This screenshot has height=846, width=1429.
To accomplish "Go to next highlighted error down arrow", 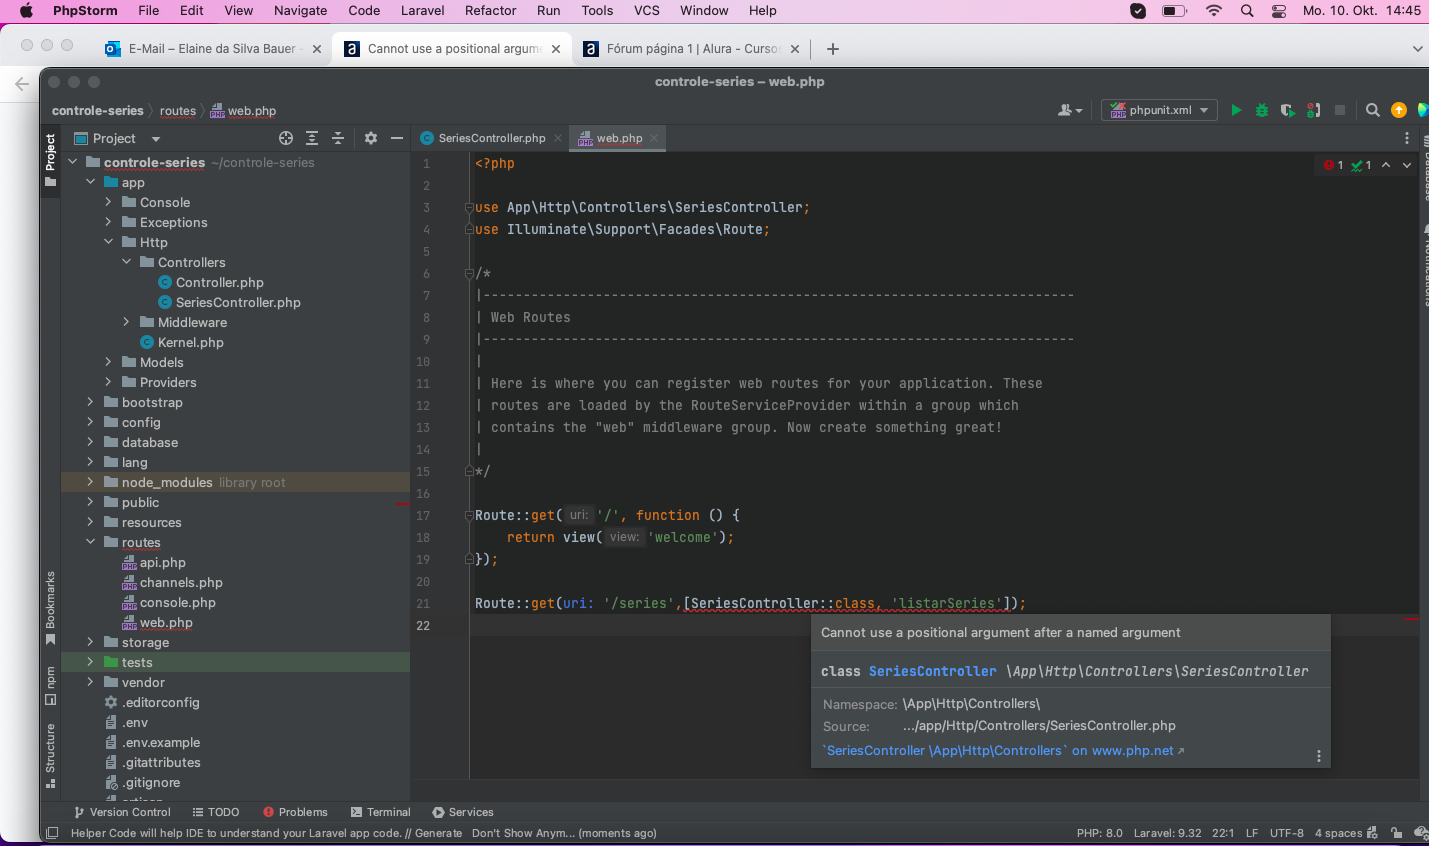I will pos(1407,165).
